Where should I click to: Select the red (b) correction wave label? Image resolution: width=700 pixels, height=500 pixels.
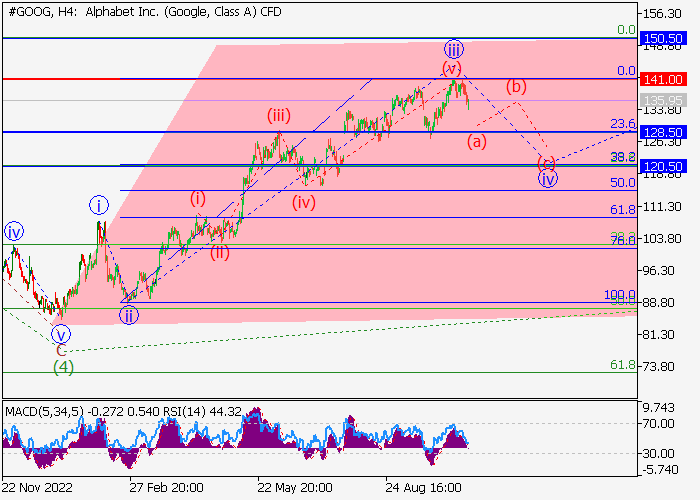click(x=516, y=86)
